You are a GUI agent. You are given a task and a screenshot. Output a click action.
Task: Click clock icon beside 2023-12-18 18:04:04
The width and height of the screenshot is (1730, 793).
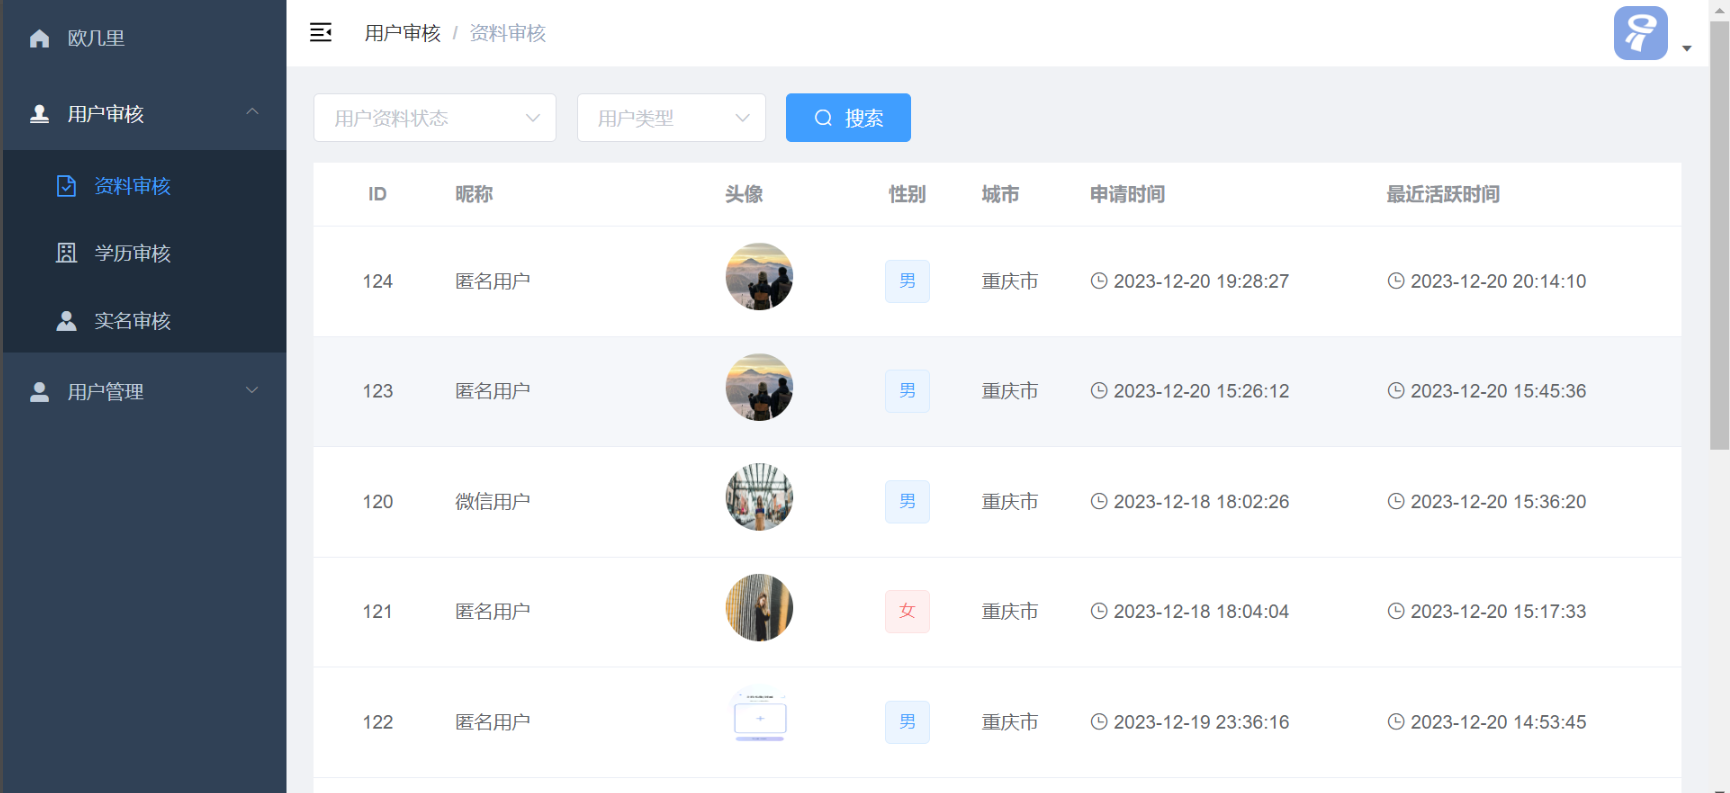(1099, 611)
